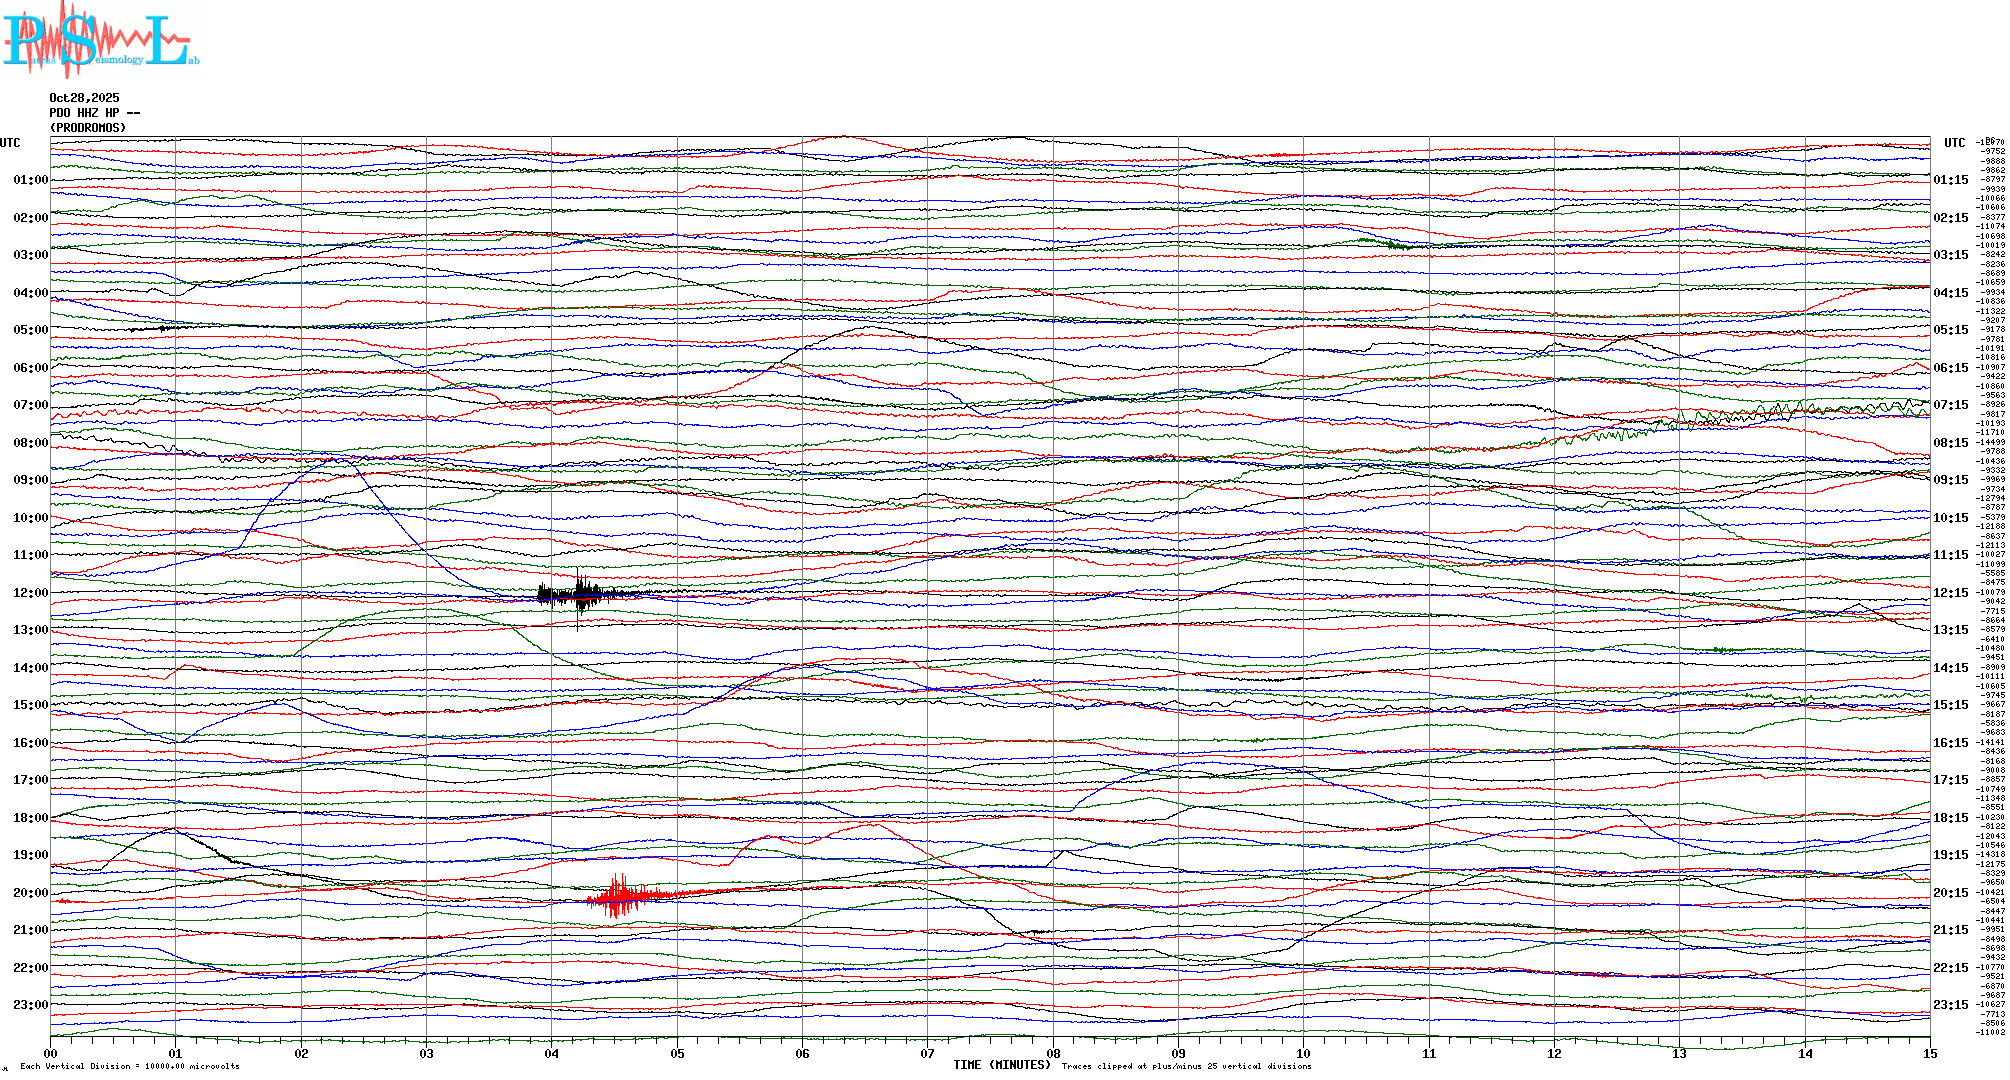Click minute 04 on the bottom axis
2010x1080 pixels.
coord(552,1053)
